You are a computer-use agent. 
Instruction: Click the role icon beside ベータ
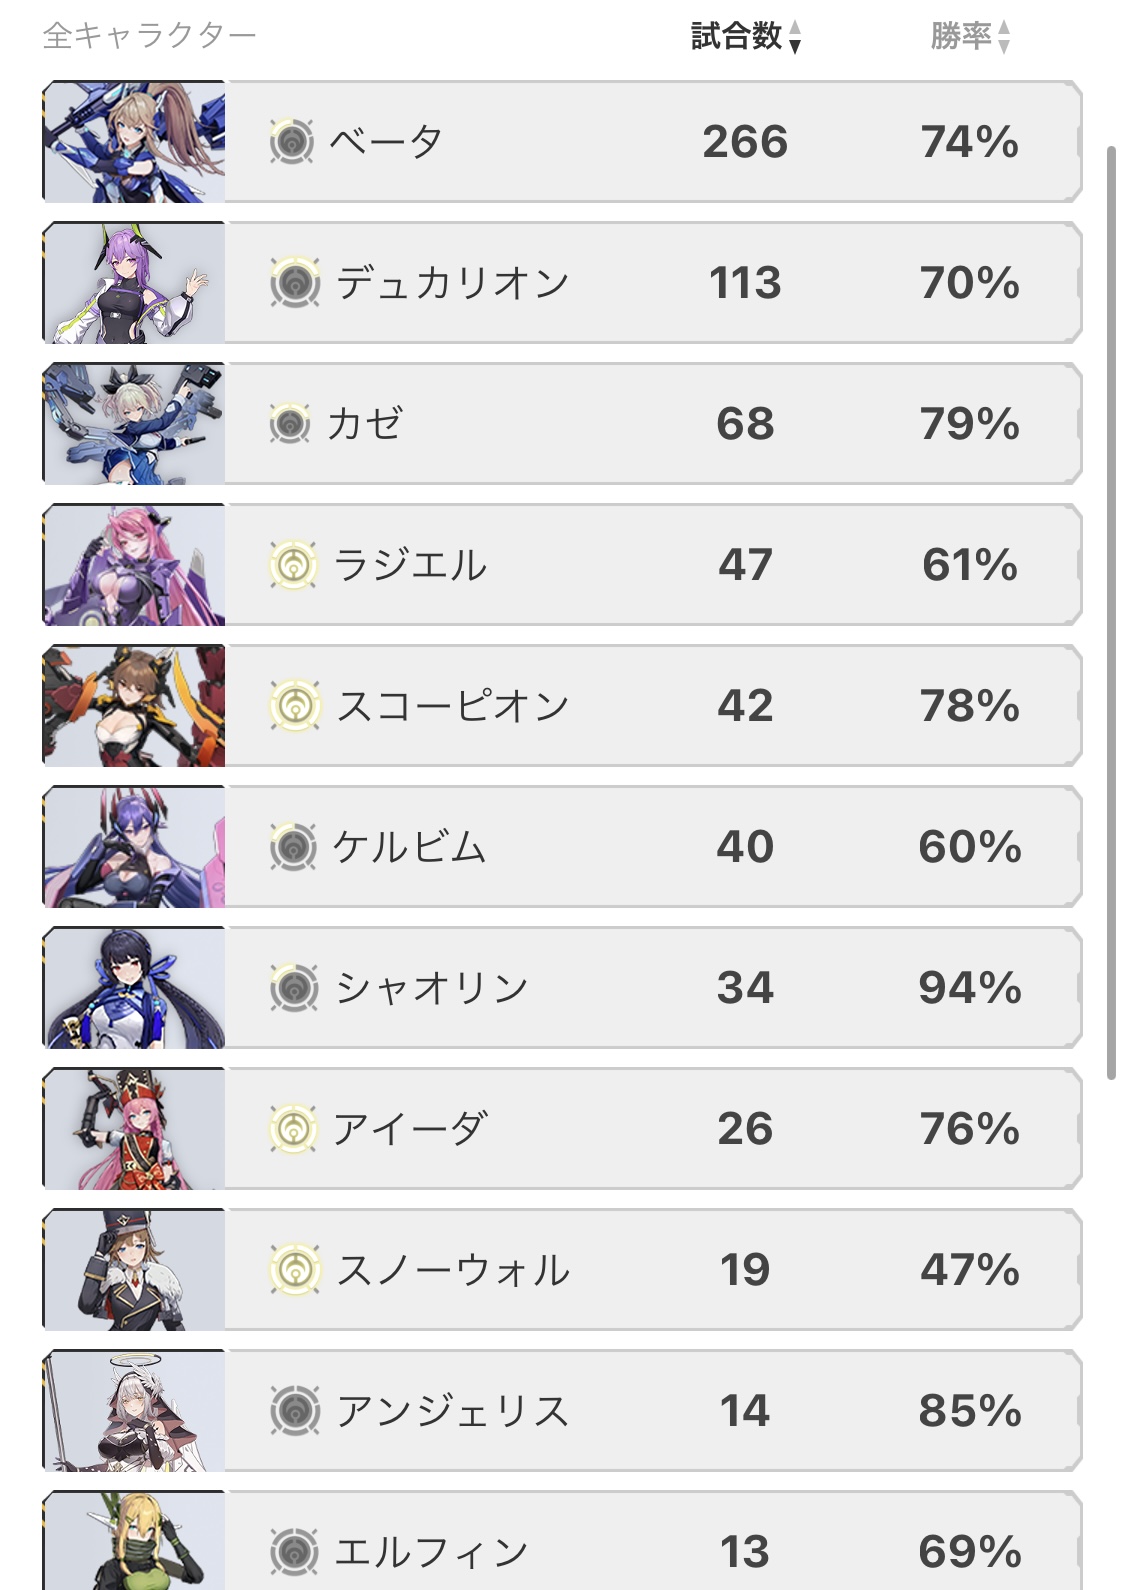tap(293, 142)
